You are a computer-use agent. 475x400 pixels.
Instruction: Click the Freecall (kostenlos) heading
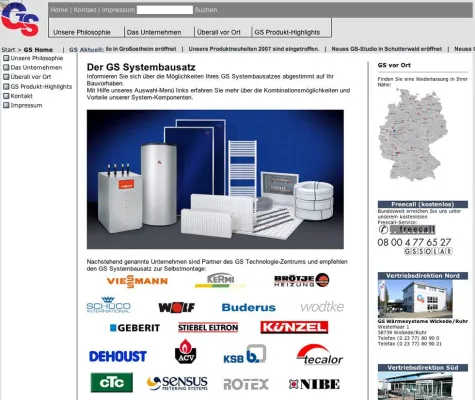click(x=423, y=204)
